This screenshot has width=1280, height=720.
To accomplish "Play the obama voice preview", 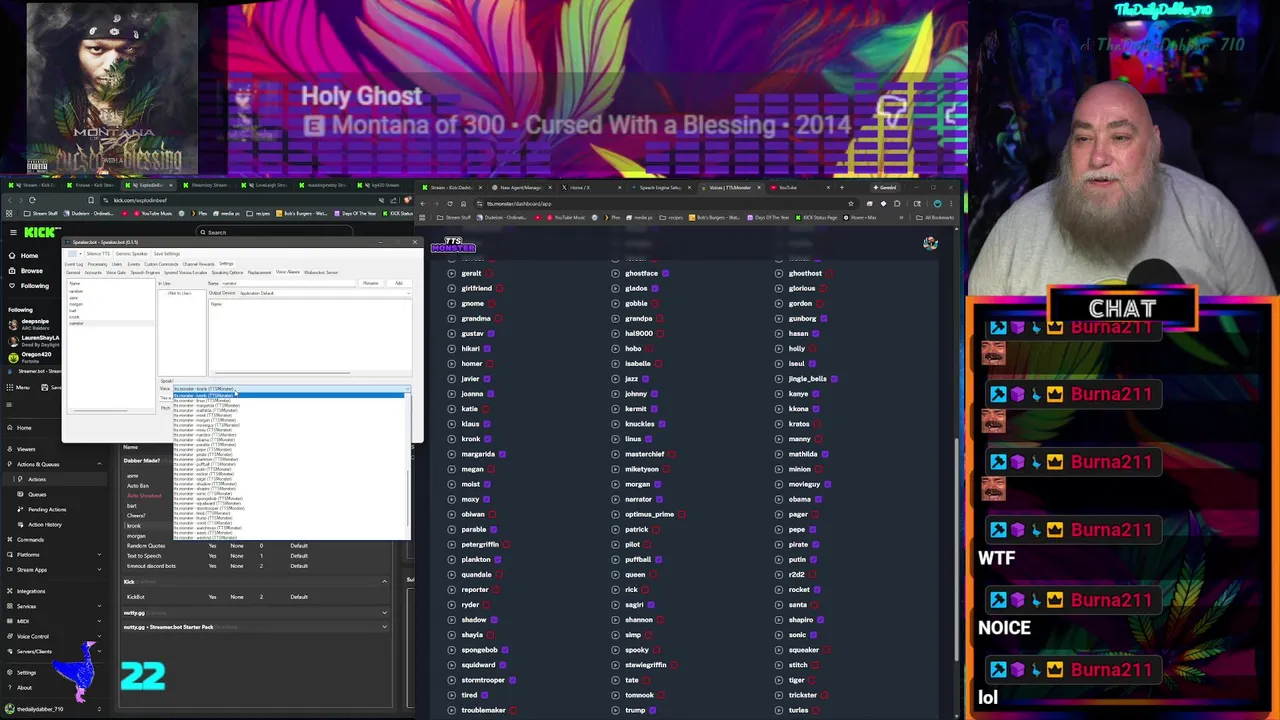I will coord(778,499).
